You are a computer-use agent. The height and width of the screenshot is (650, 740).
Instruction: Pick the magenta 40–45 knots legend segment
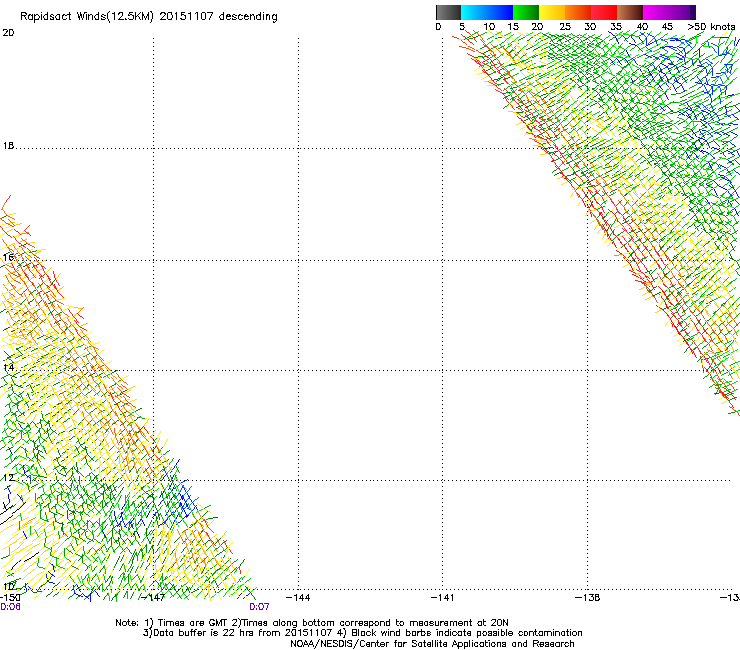point(656,12)
